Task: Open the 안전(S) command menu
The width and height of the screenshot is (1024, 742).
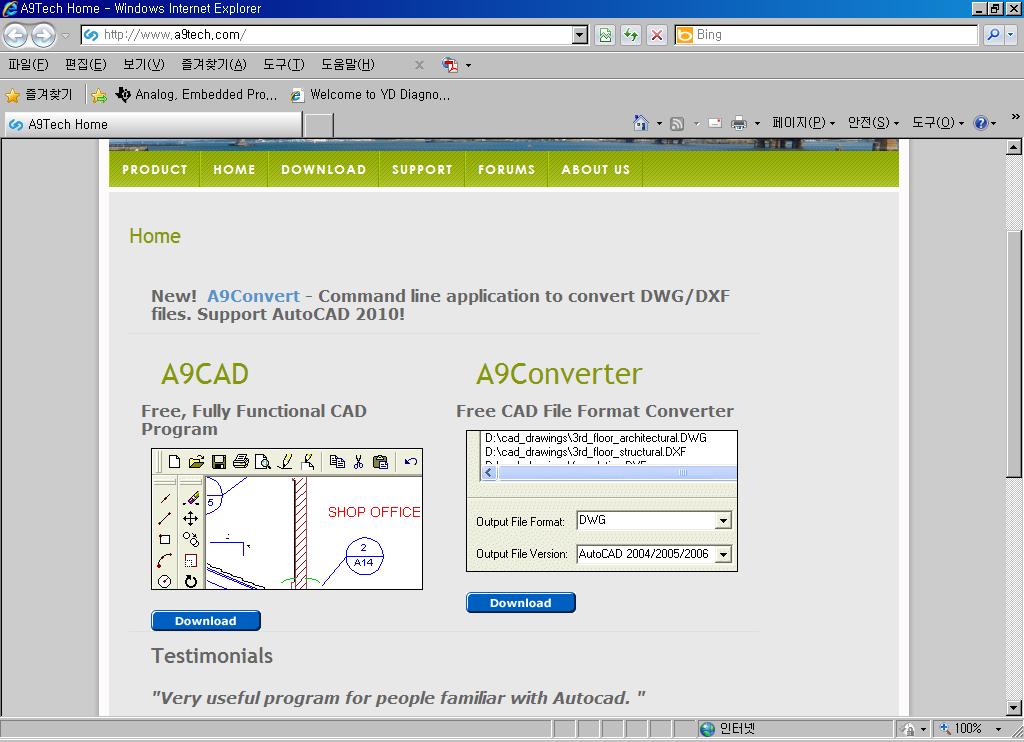Action: pos(873,122)
